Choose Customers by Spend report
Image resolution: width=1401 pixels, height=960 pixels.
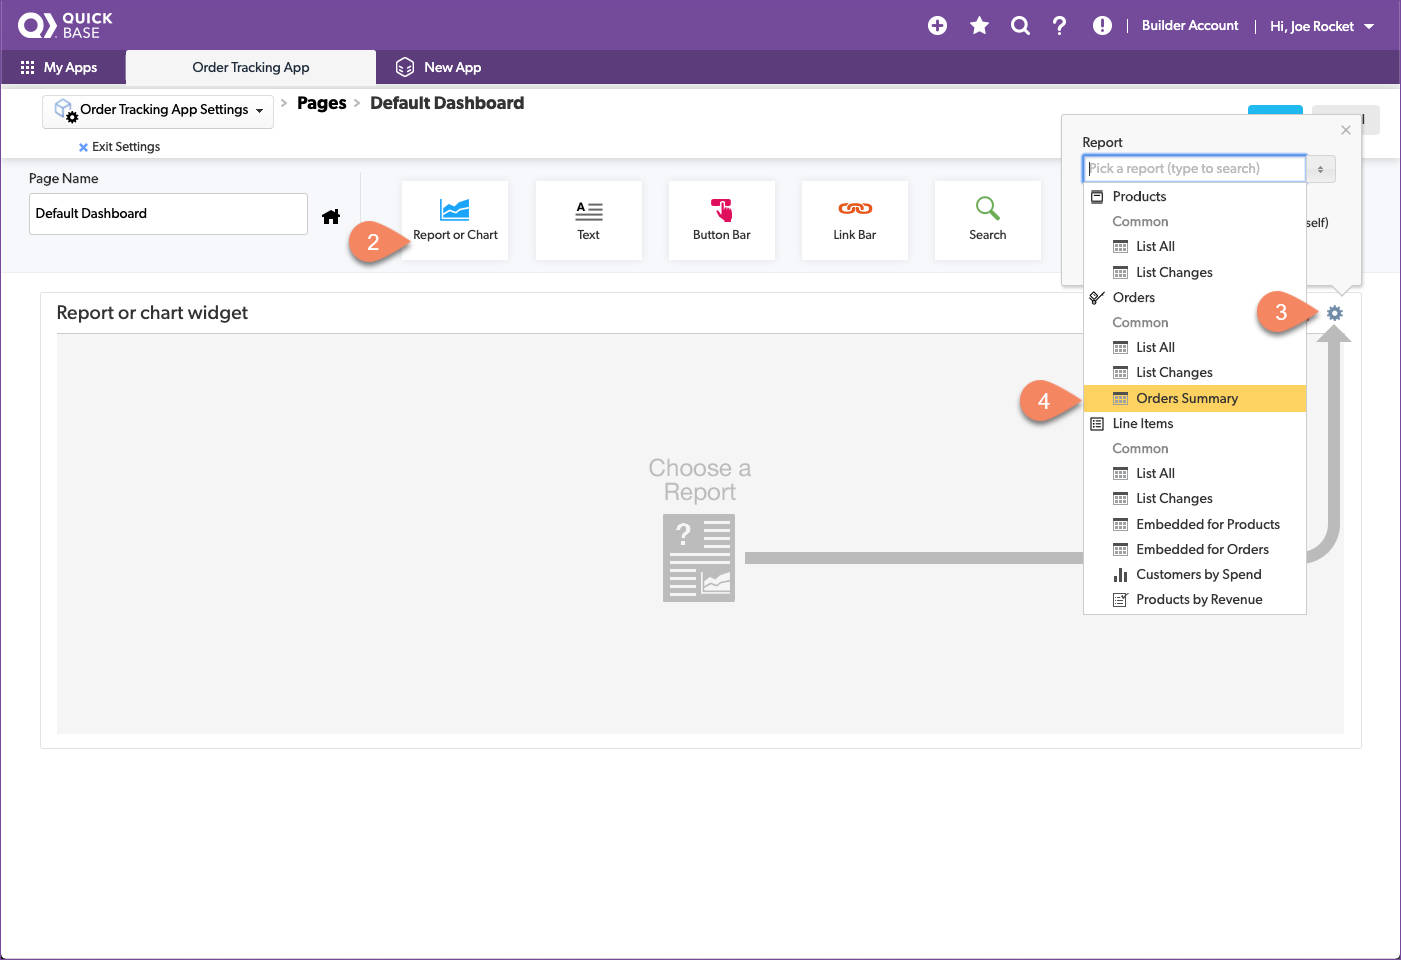pos(1198,574)
